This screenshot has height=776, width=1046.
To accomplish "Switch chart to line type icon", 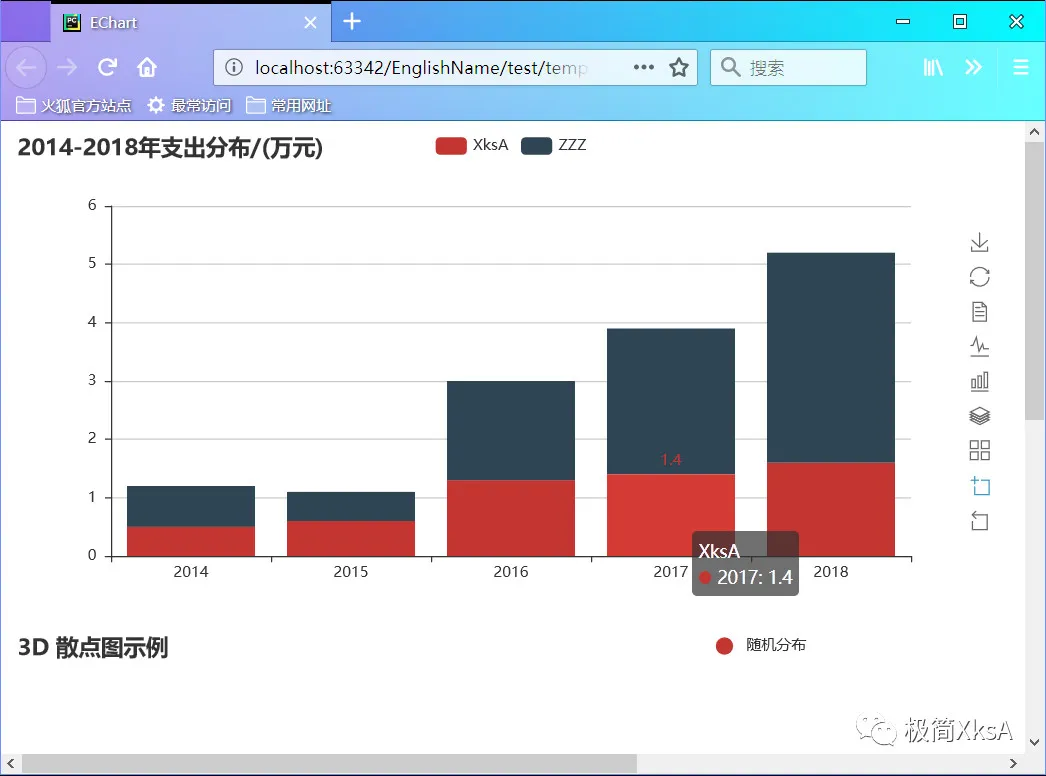I will coord(979,346).
